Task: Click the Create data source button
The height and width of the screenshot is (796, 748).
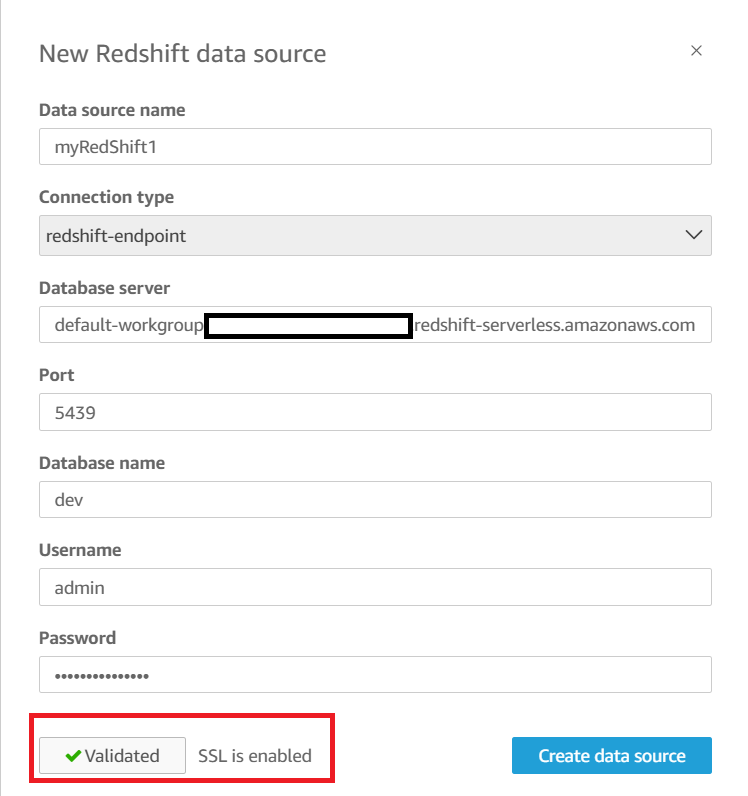Action: pyautogui.click(x=611, y=756)
